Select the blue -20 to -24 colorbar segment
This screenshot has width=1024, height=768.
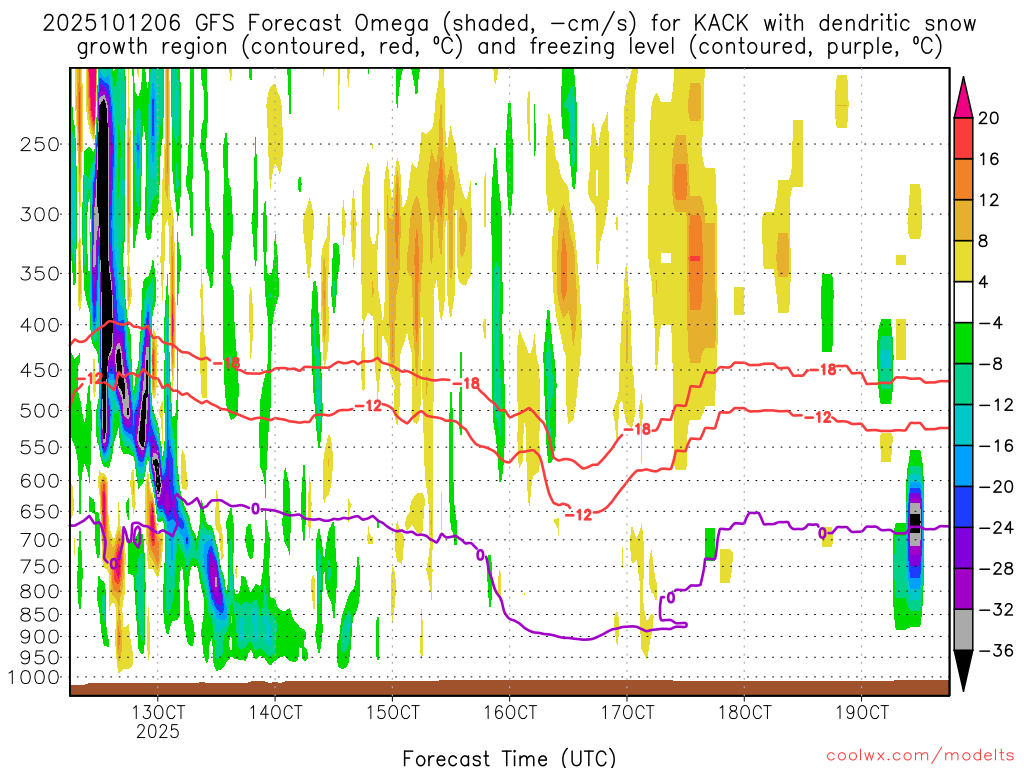(x=963, y=507)
